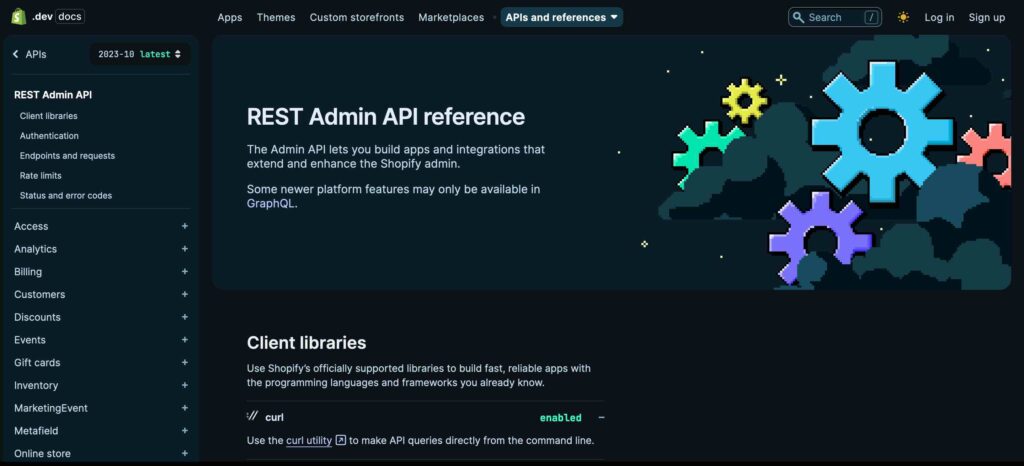Open the curl utility link
1024x466 pixels.
(x=309, y=441)
